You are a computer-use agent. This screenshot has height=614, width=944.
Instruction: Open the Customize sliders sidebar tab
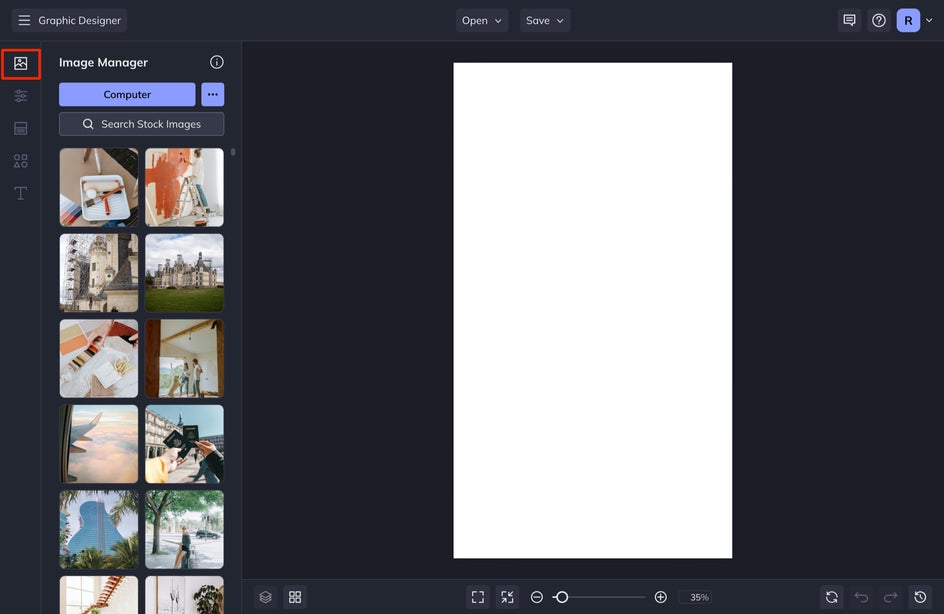[x=20, y=96]
